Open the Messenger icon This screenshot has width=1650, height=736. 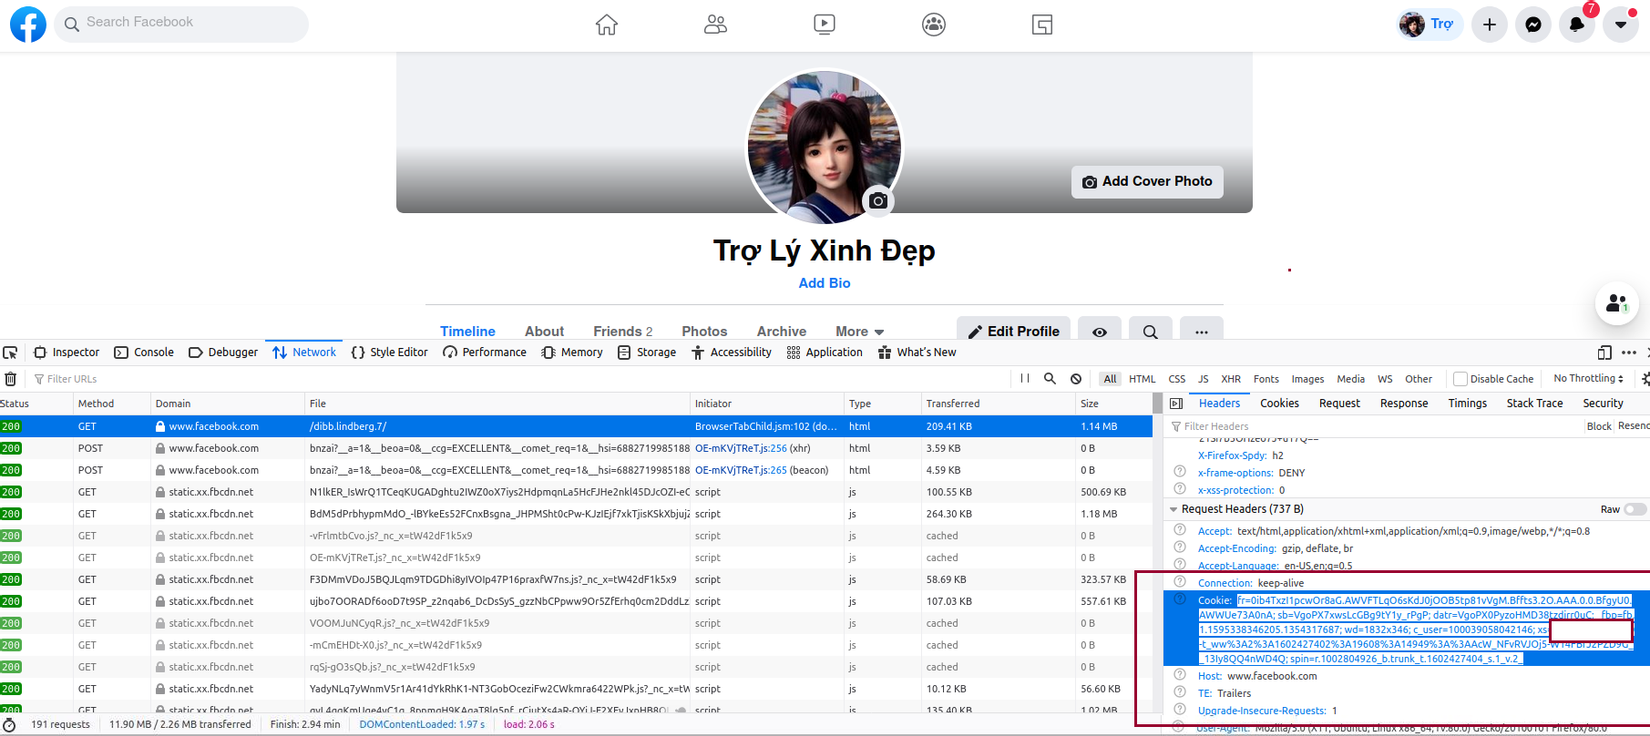click(x=1533, y=24)
